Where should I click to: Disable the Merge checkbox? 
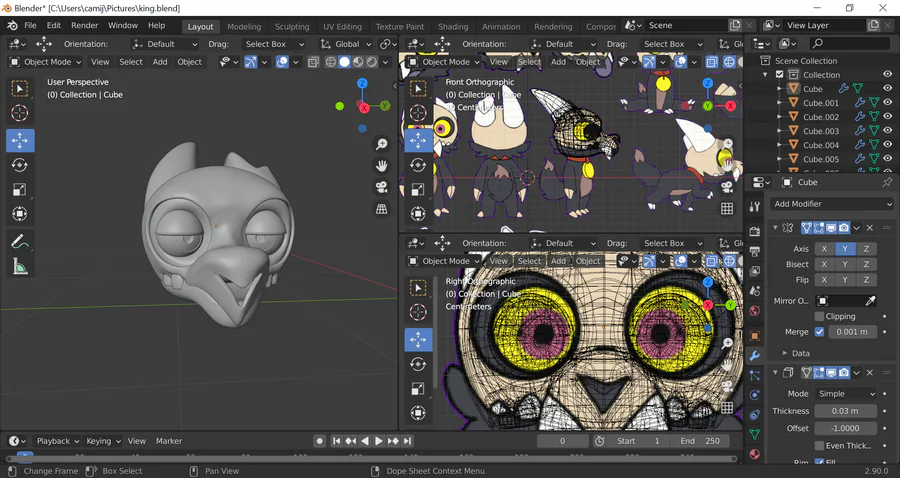tap(819, 332)
